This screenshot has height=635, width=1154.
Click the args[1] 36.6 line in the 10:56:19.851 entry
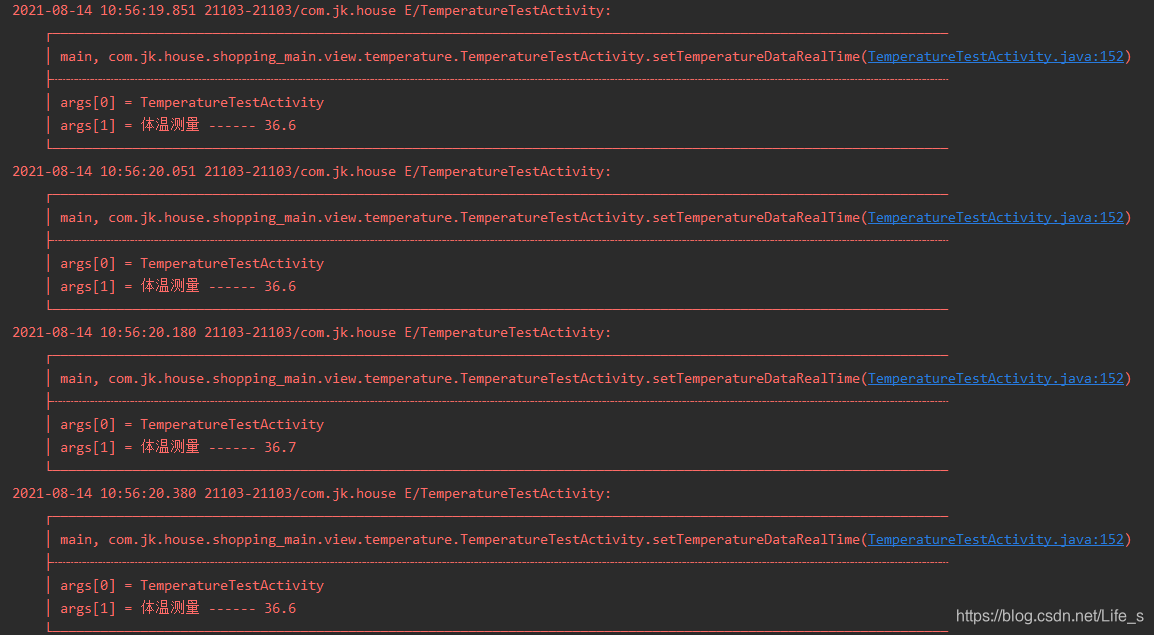178,125
